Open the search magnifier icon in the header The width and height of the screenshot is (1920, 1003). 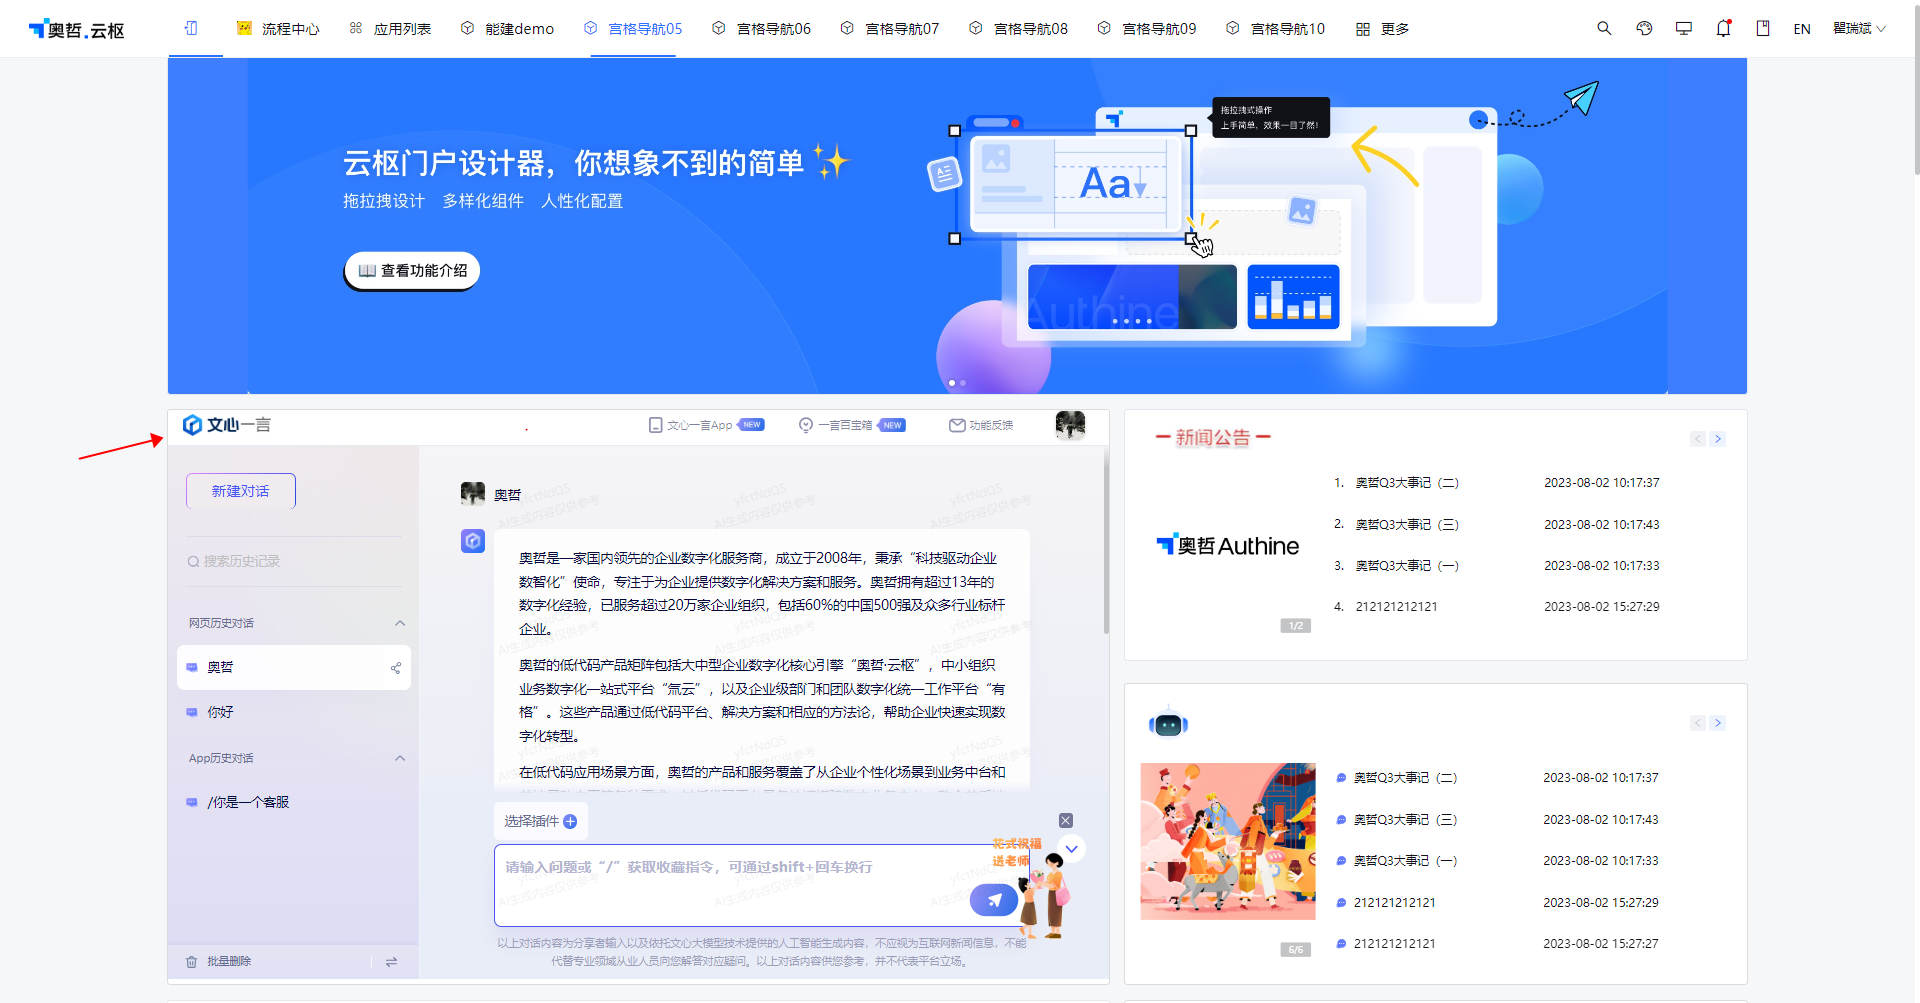tap(1604, 28)
